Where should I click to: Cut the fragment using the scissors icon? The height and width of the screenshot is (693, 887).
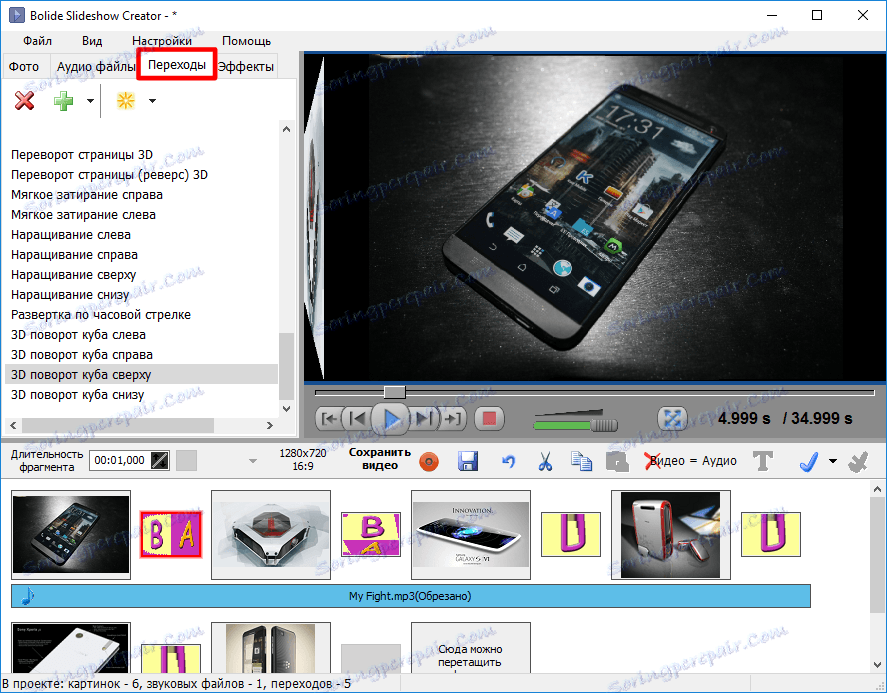coord(544,461)
